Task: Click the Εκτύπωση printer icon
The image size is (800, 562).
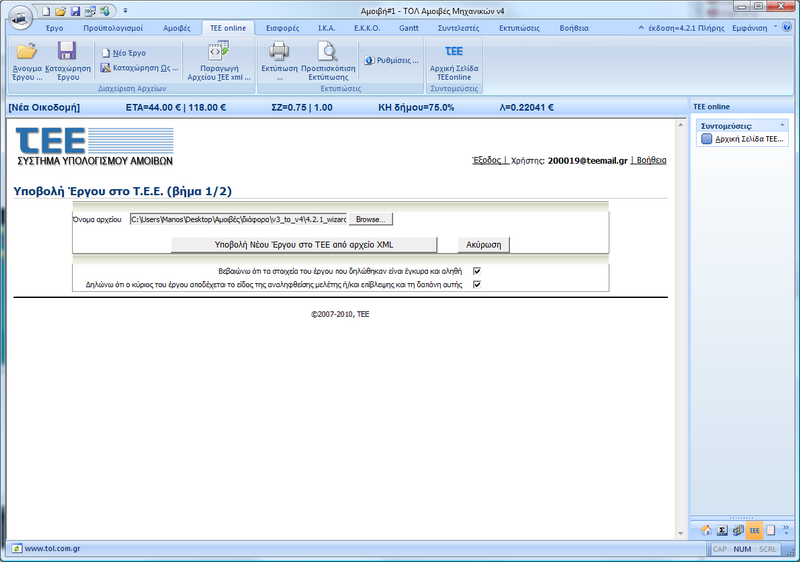Action: pyautogui.click(x=279, y=52)
